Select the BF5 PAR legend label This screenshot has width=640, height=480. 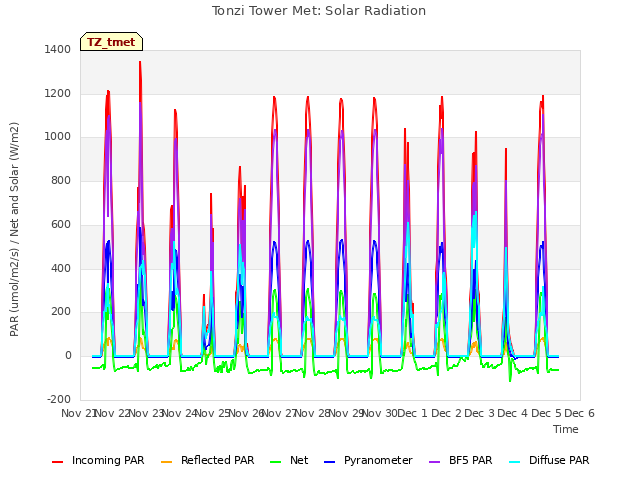(471, 460)
